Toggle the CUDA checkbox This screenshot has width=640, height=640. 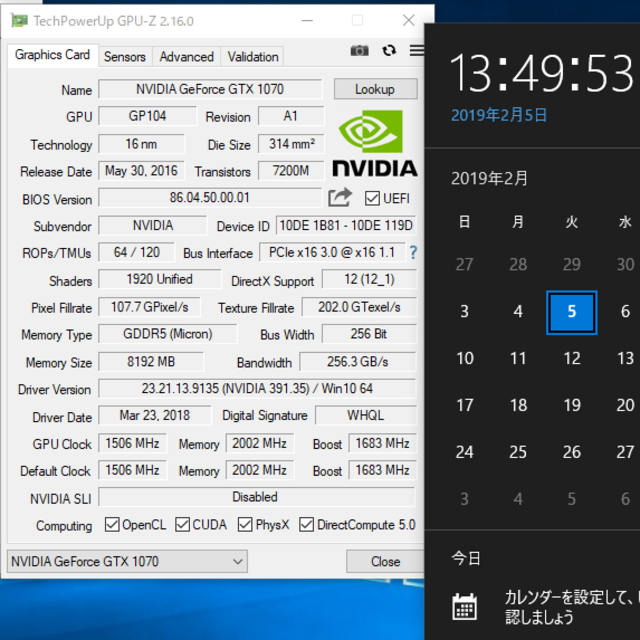coord(182,524)
